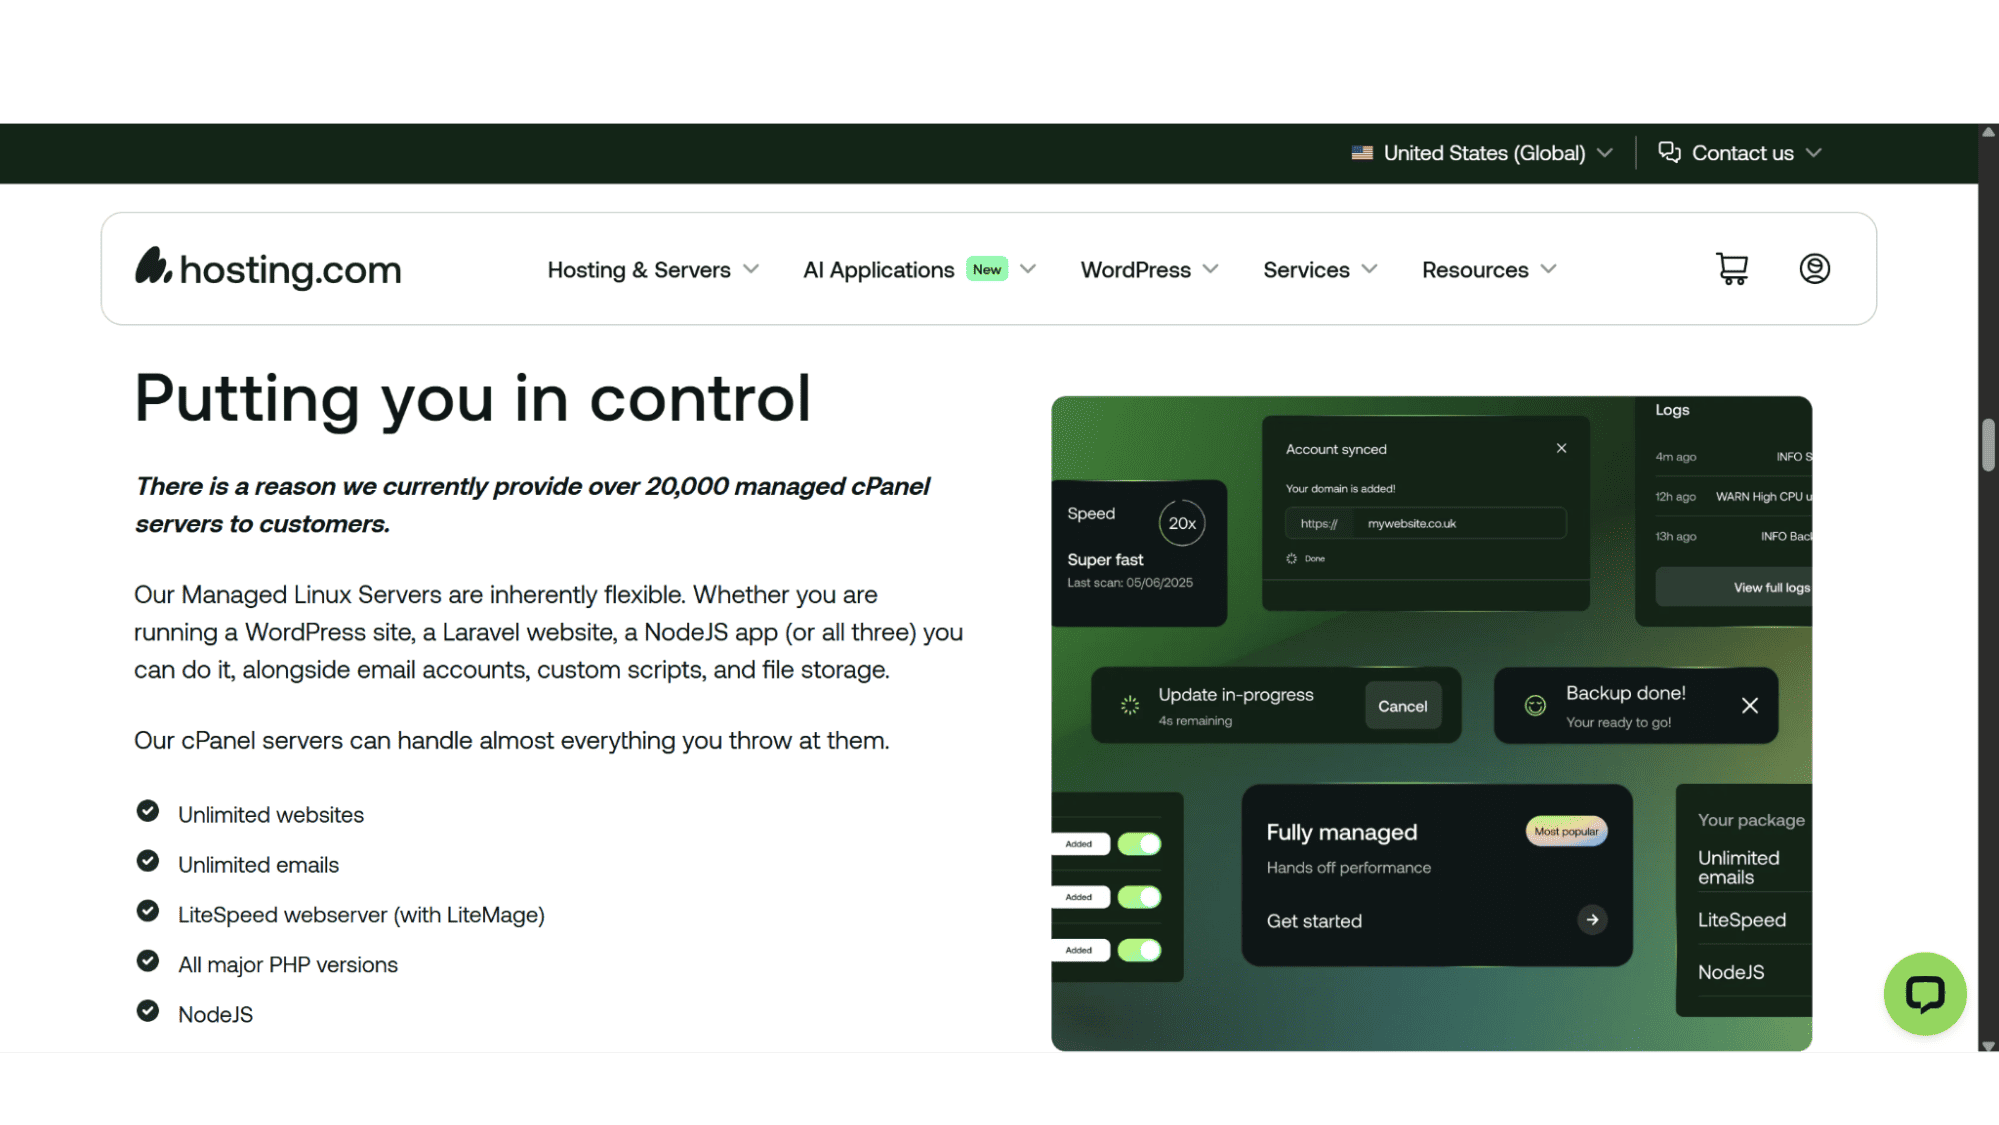Click the 'Our cPanel servers can handle' sentence
1999x1125 pixels.
point(511,741)
